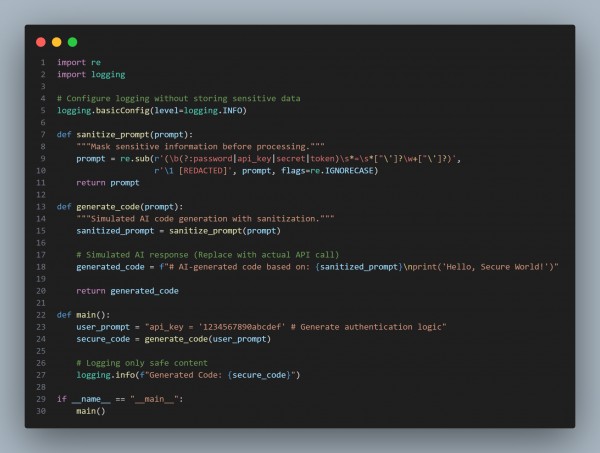Click the 'Configure logging without storing sensitive data' comment
The image size is (600, 453).
[x=179, y=98]
